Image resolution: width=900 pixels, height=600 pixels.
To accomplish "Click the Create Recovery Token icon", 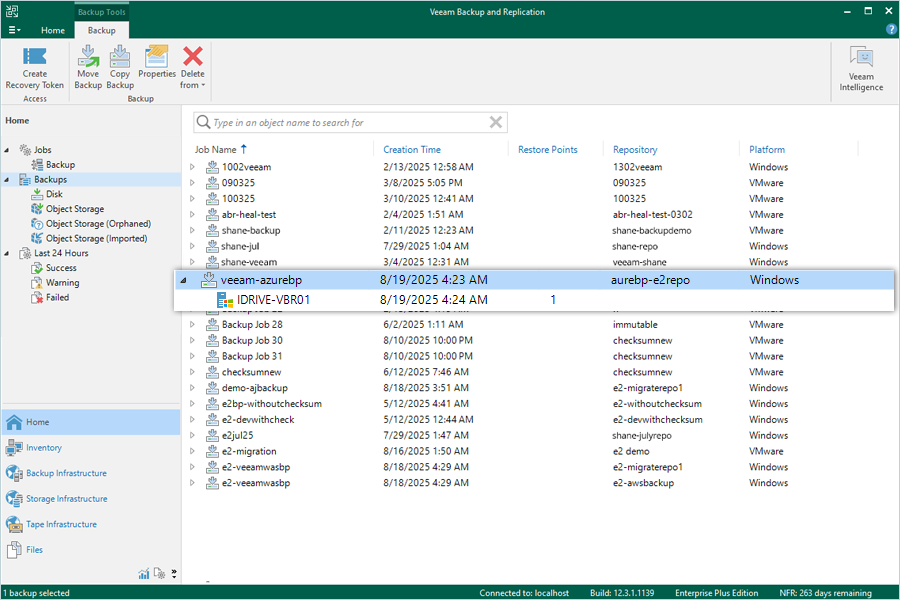I will pyautogui.click(x=34, y=56).
